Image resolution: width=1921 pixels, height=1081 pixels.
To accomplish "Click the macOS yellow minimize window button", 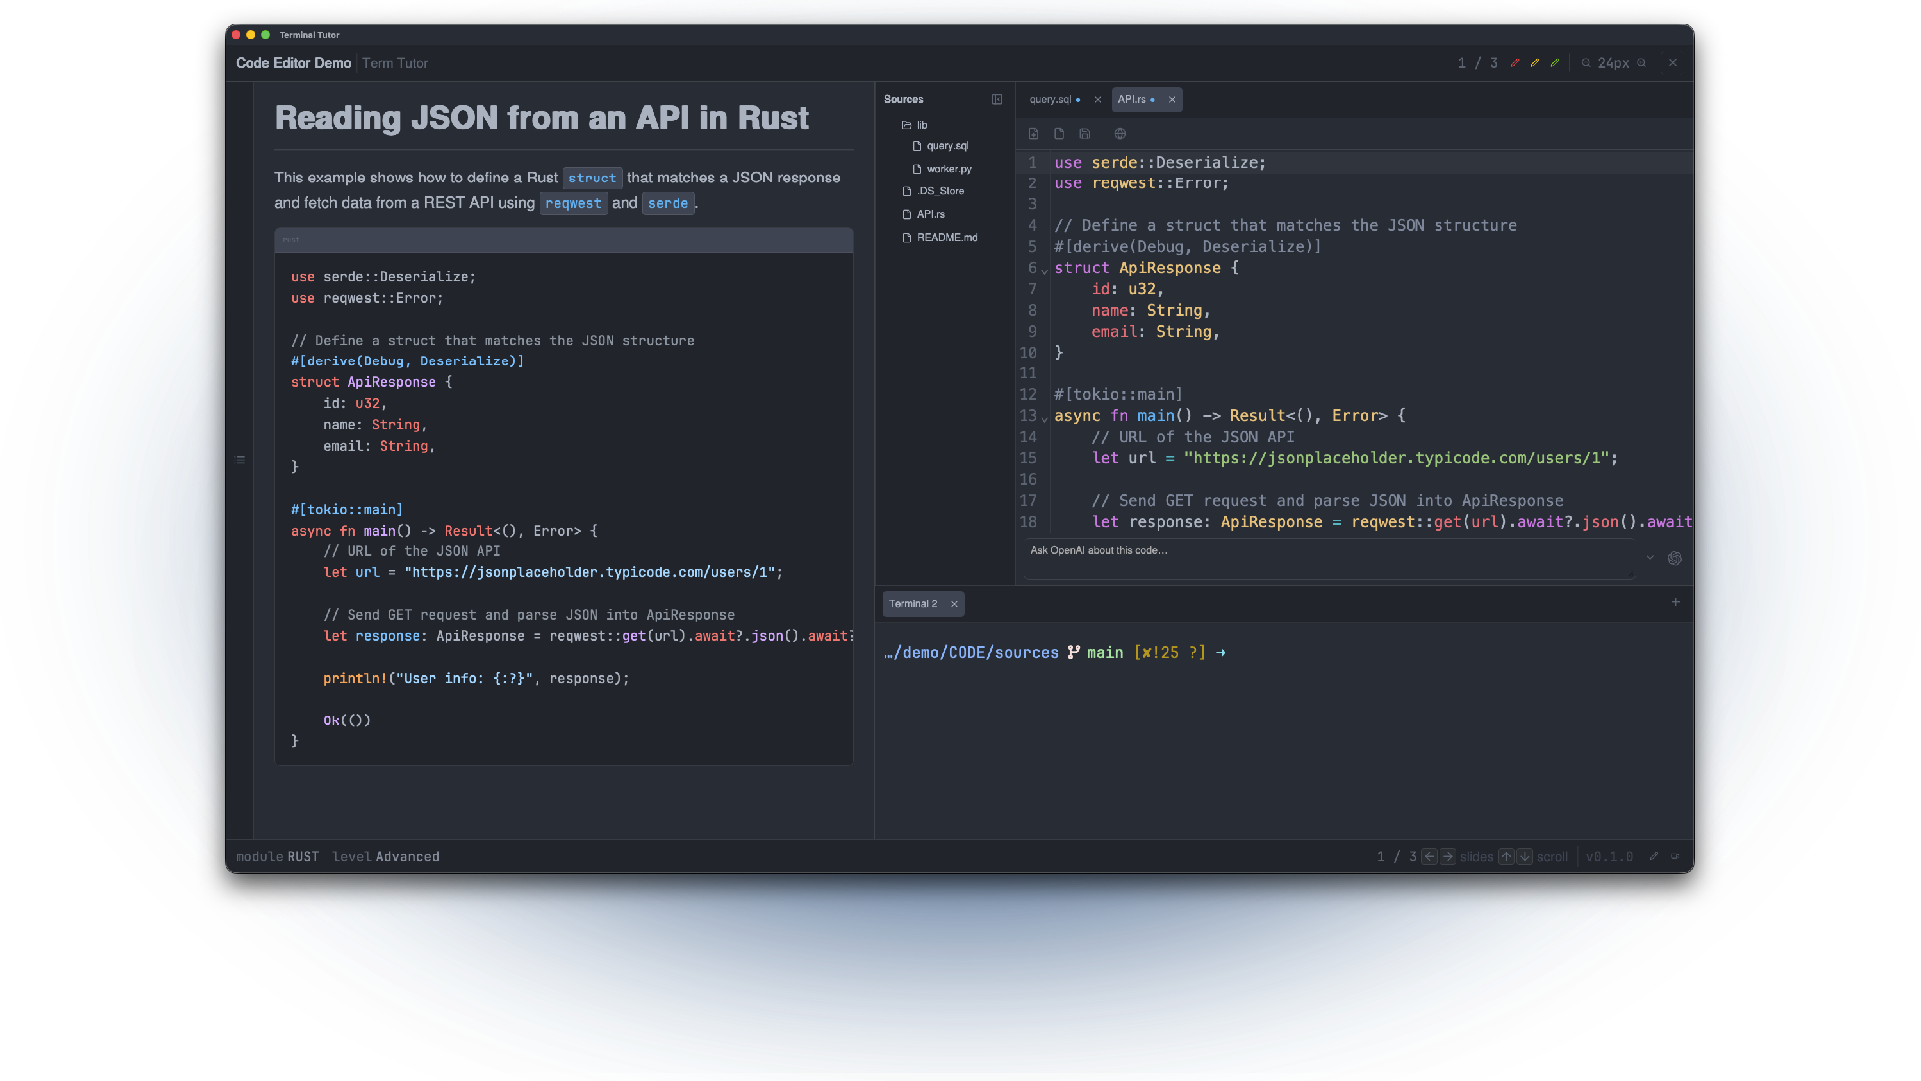I will point(251,35).
